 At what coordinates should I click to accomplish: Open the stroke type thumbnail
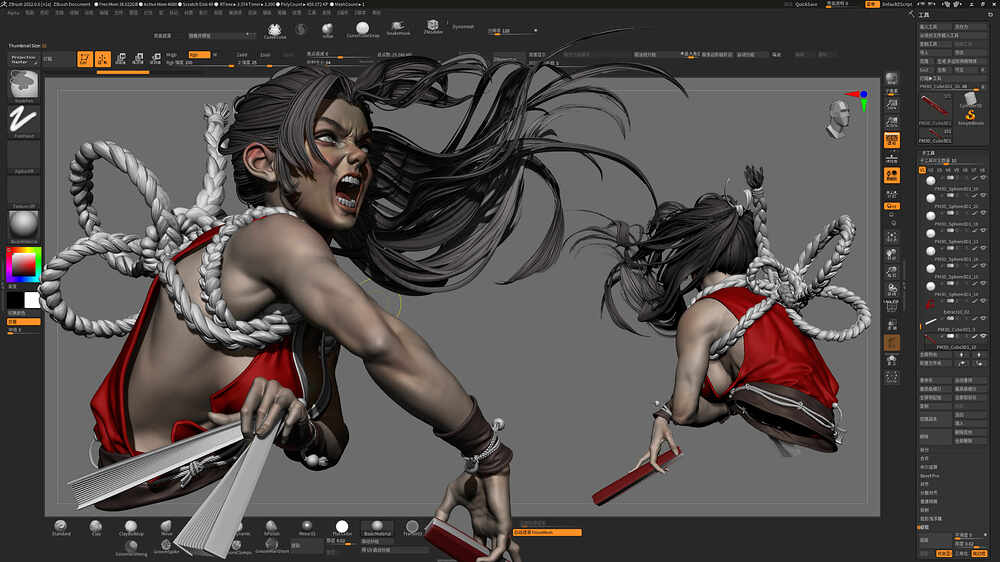tap(24, 121)
